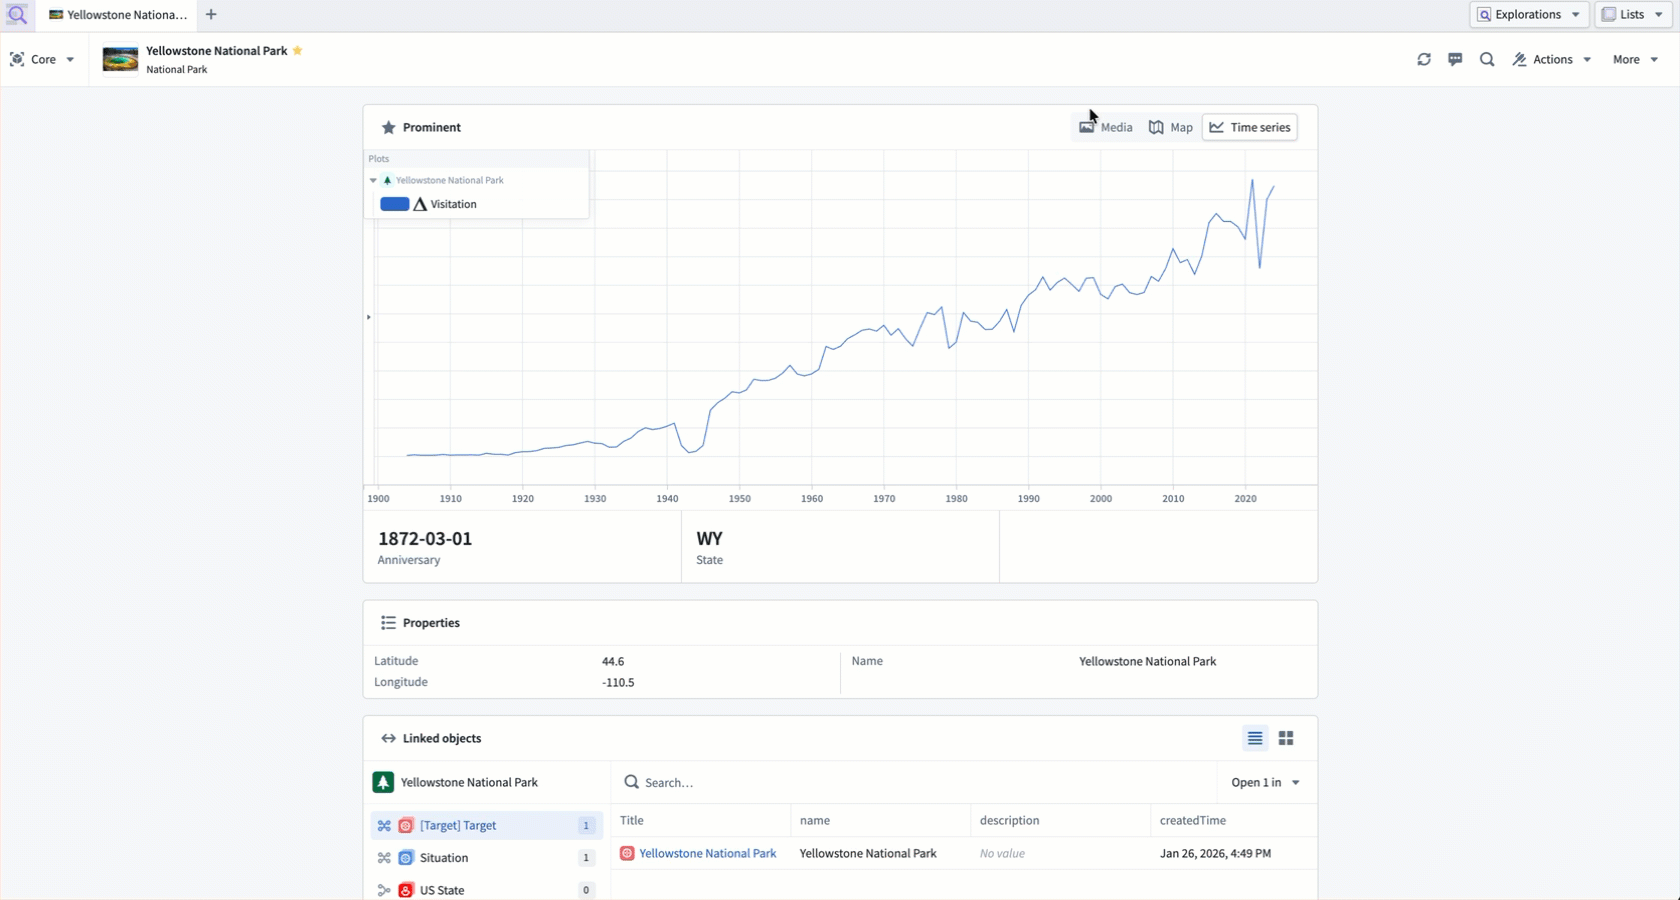
Task: Click the refresh icon in top toolbar
Action: 1424,60
